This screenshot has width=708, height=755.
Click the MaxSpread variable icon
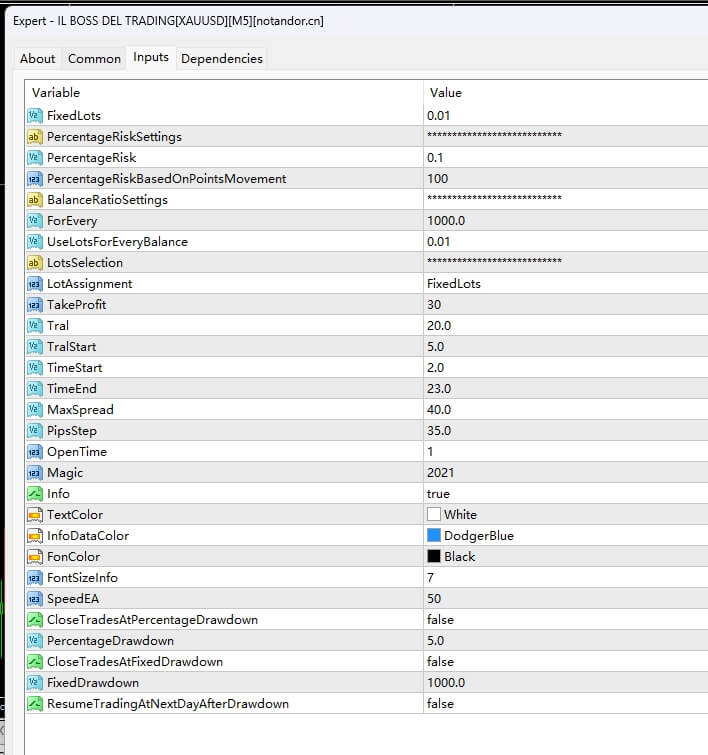[35, 410]
